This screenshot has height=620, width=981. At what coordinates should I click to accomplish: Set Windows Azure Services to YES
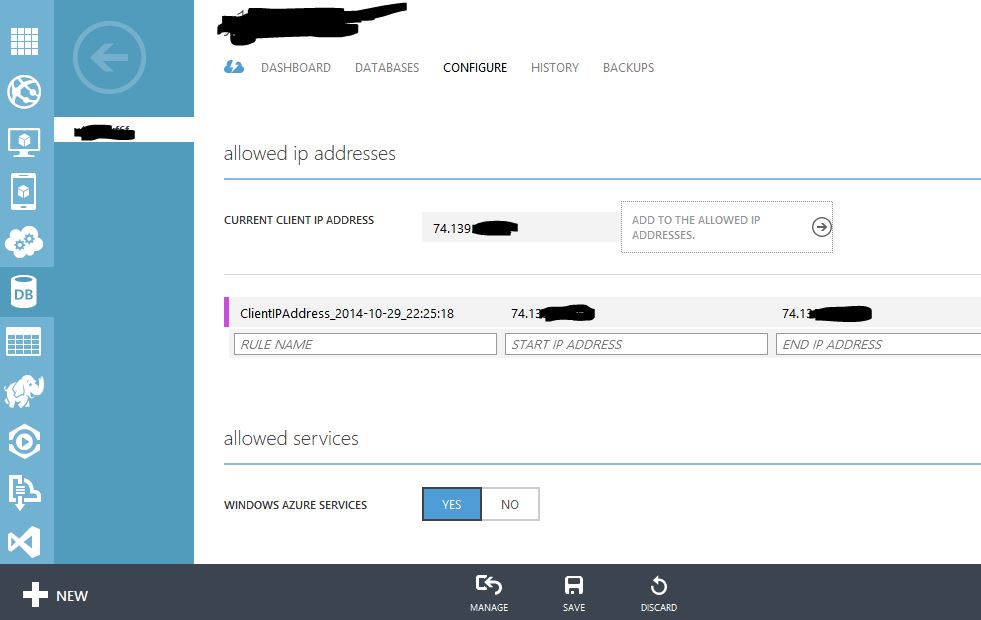tap(452, 505)
